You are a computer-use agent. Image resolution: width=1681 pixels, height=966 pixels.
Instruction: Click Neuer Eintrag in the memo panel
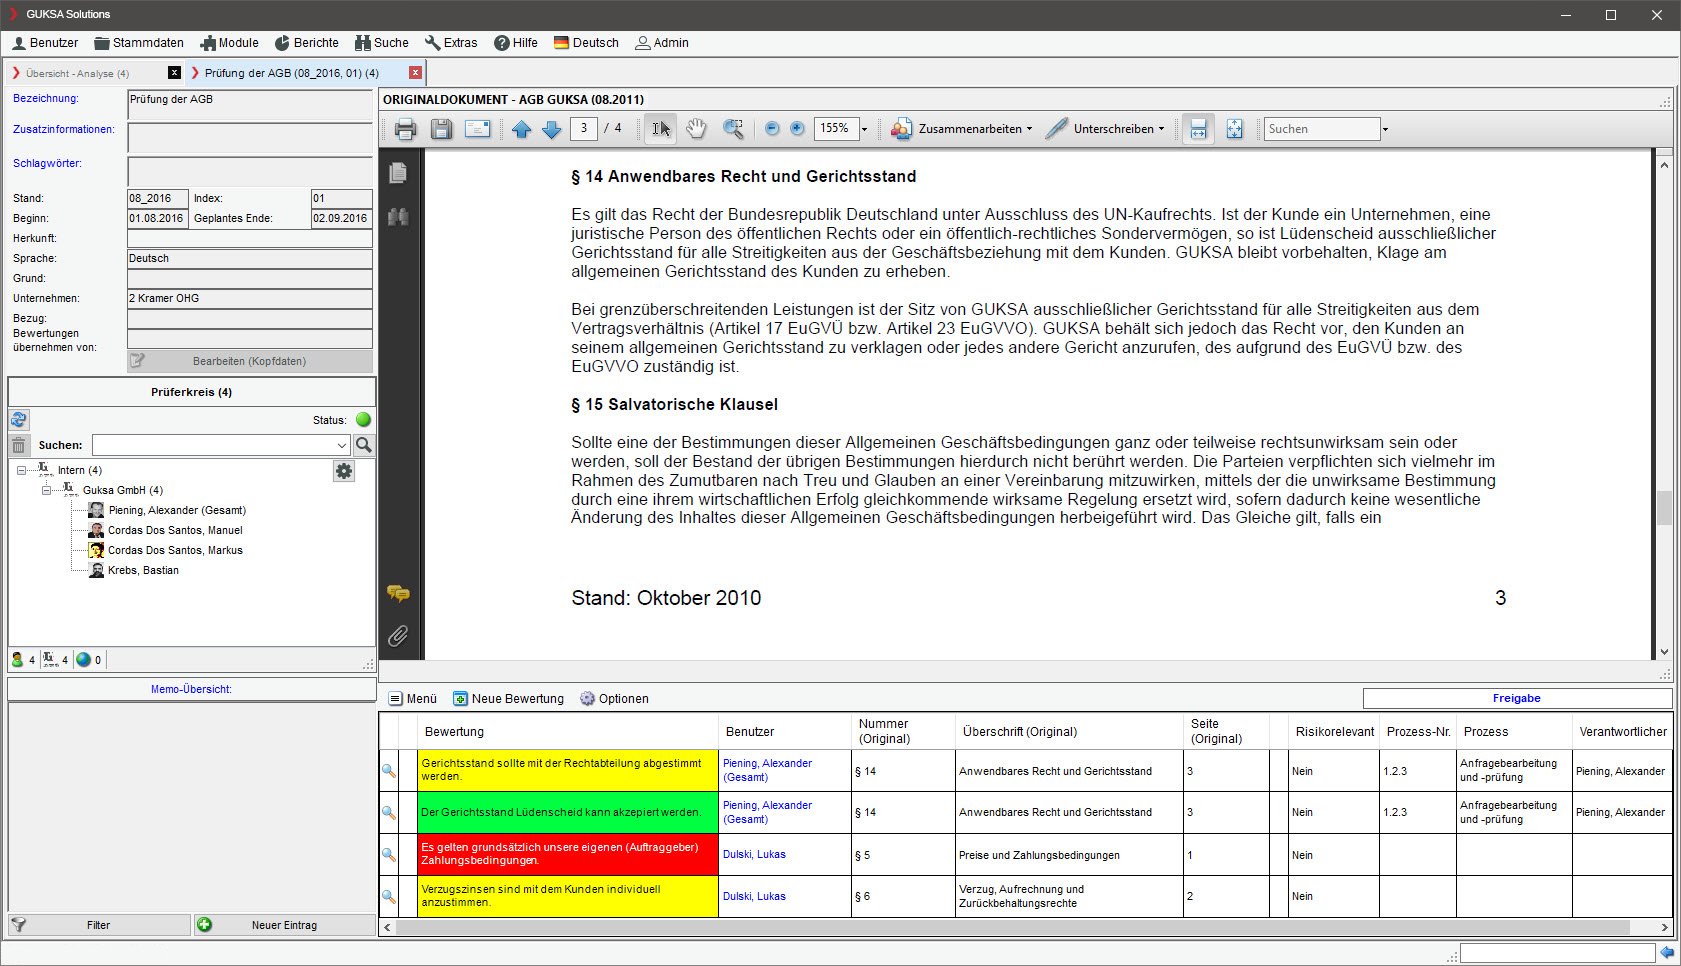285,925
